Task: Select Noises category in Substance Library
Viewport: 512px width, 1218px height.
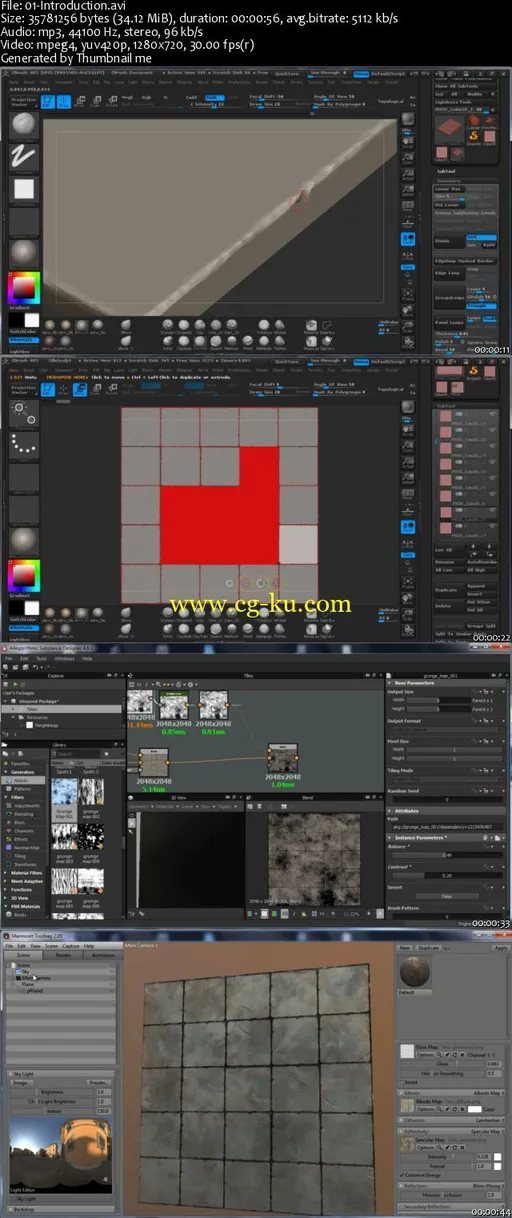Action: (24, 781)
